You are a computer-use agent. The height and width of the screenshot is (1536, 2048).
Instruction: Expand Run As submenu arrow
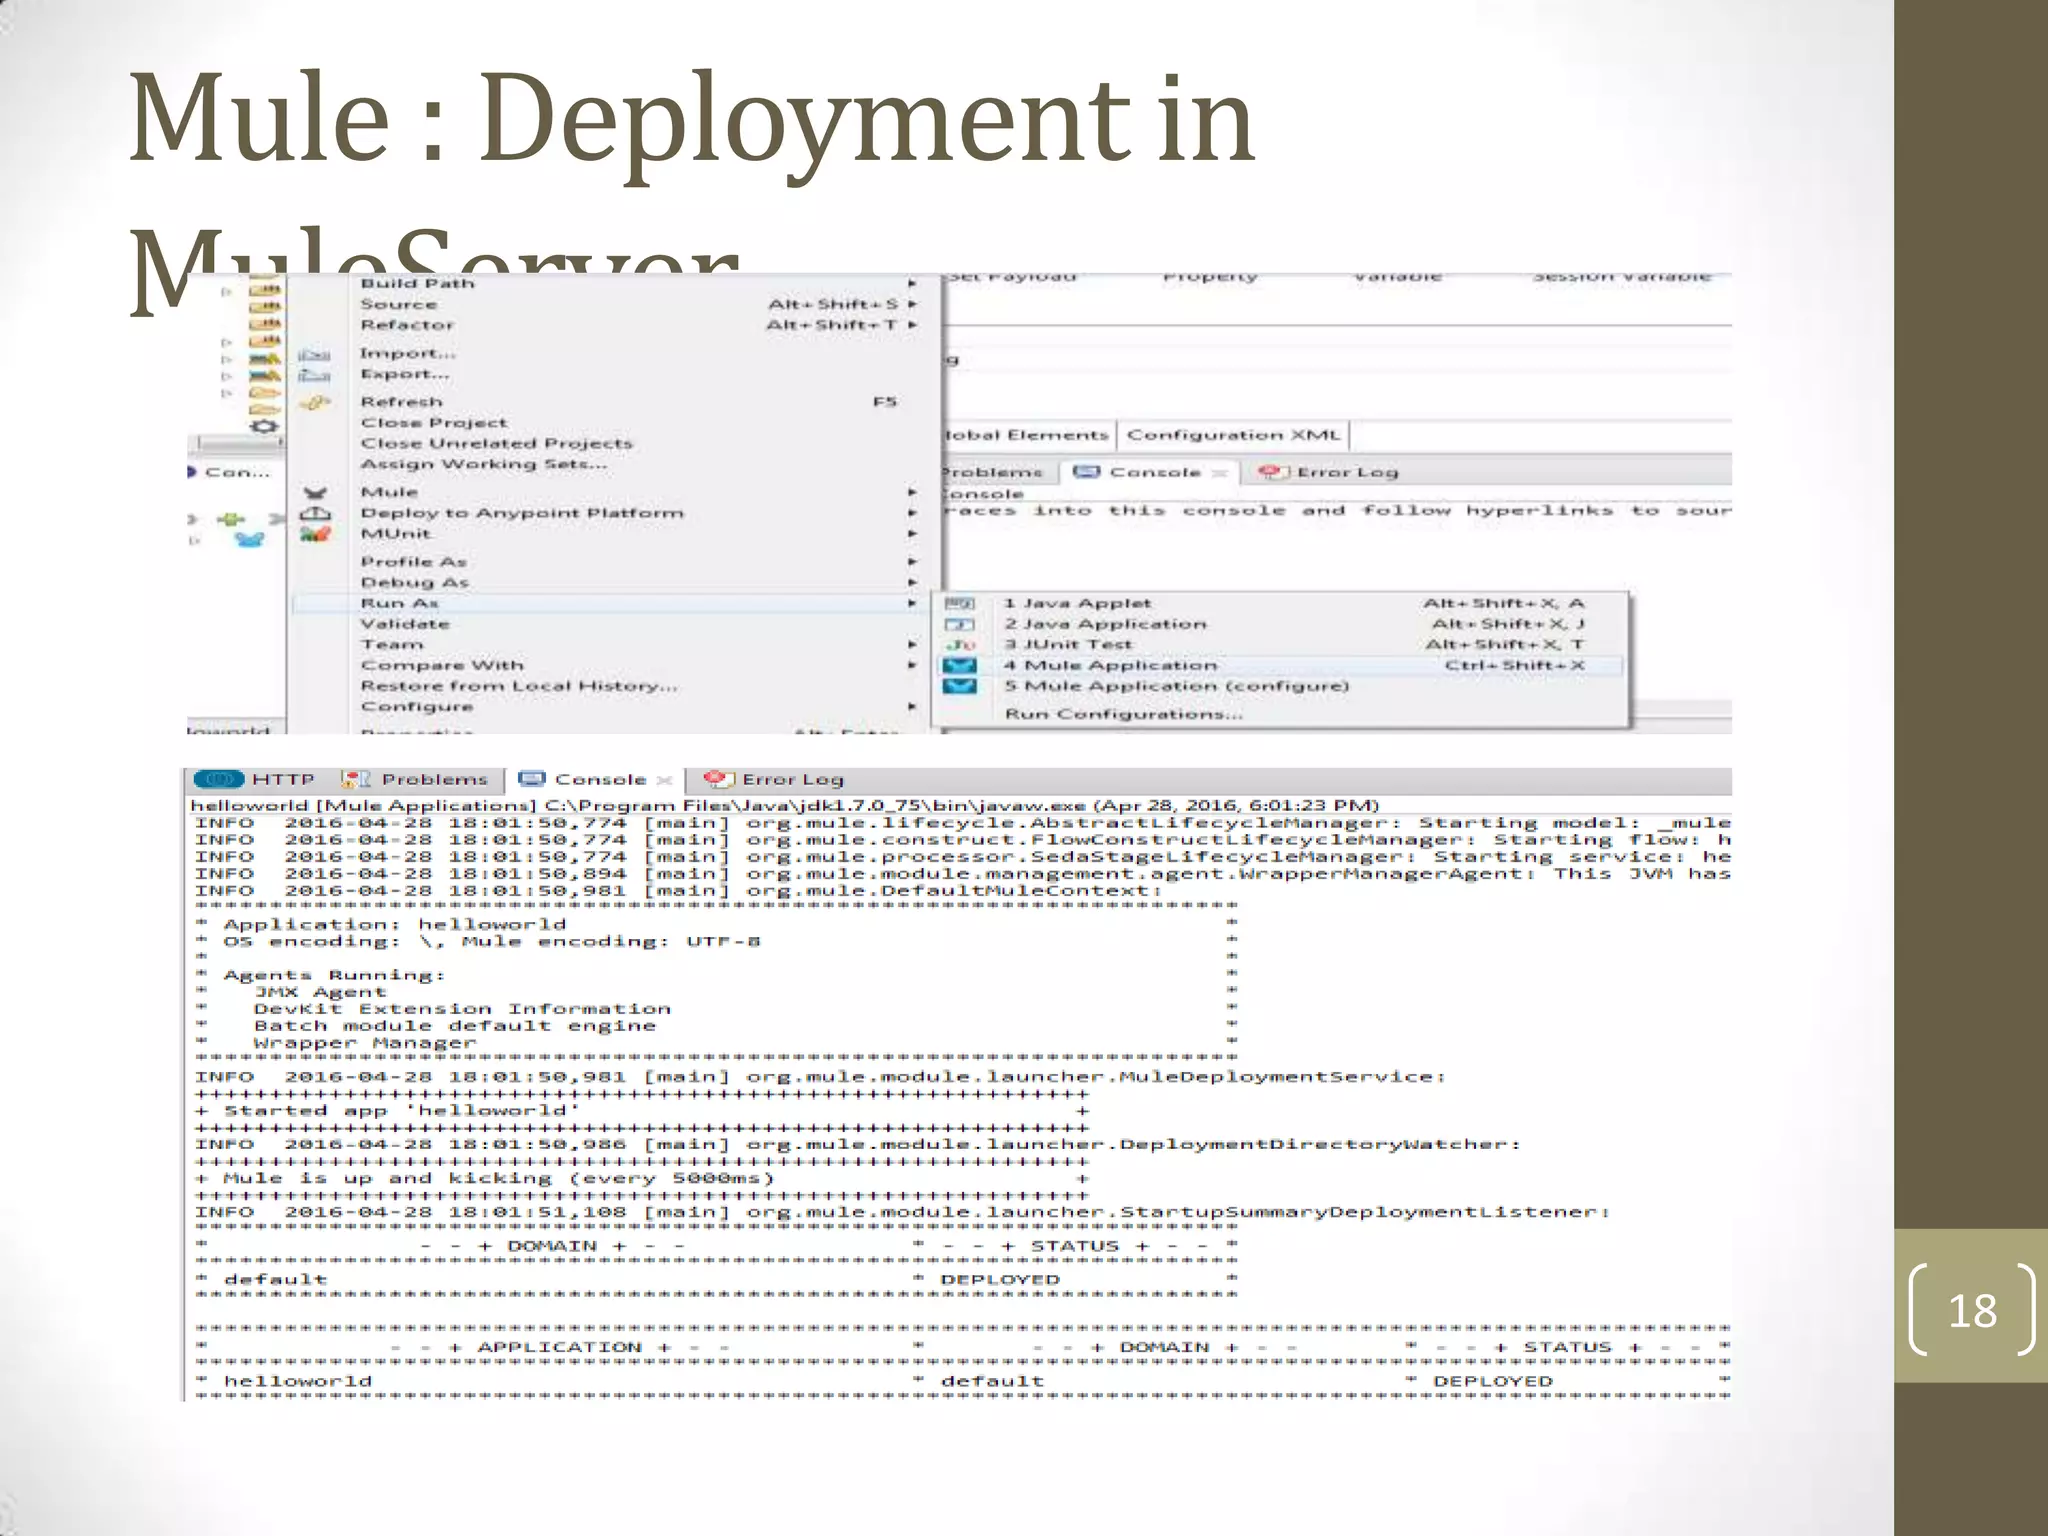tap(912, 603)
